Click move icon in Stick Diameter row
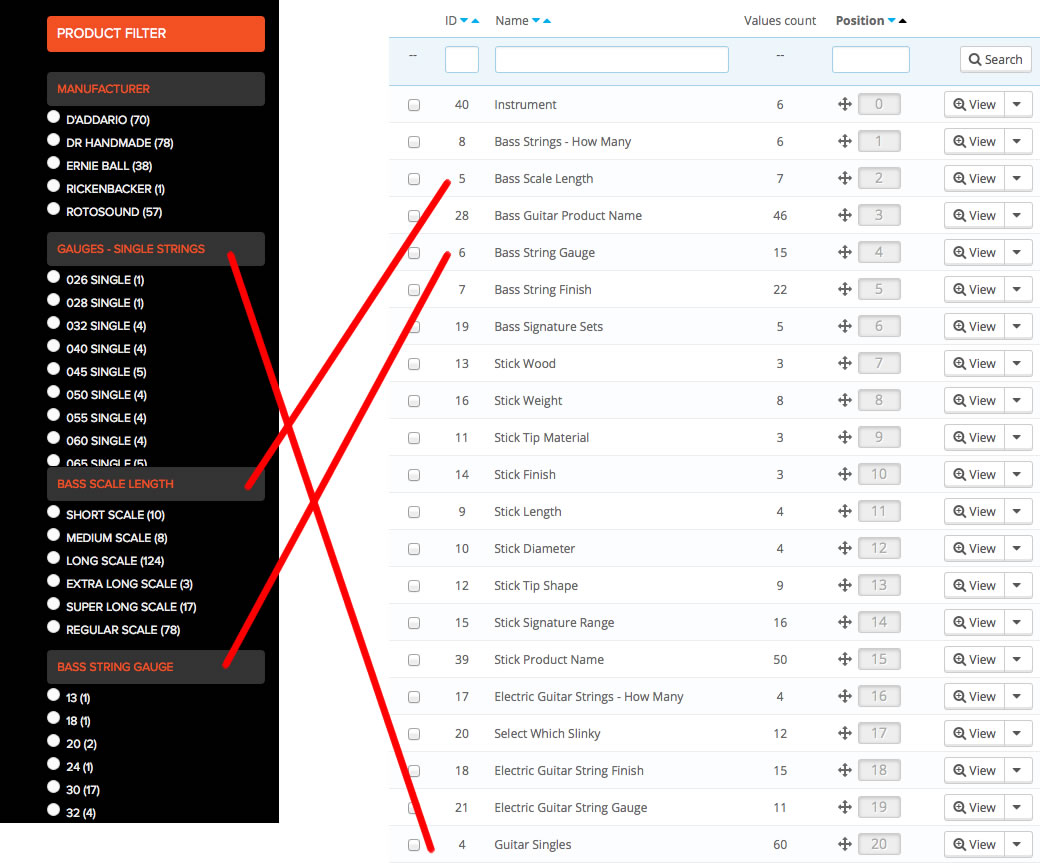The height and width of the screenshot is (863, 1049). [845, 549]
